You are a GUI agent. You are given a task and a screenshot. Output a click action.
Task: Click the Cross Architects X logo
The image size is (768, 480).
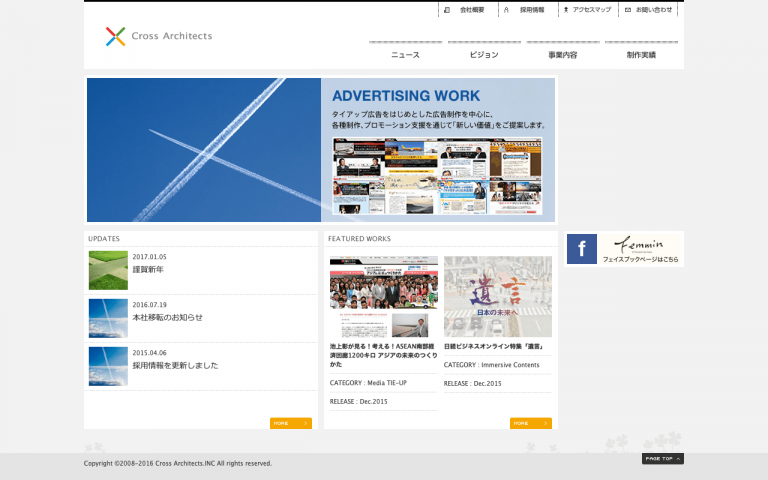[116, 37]
